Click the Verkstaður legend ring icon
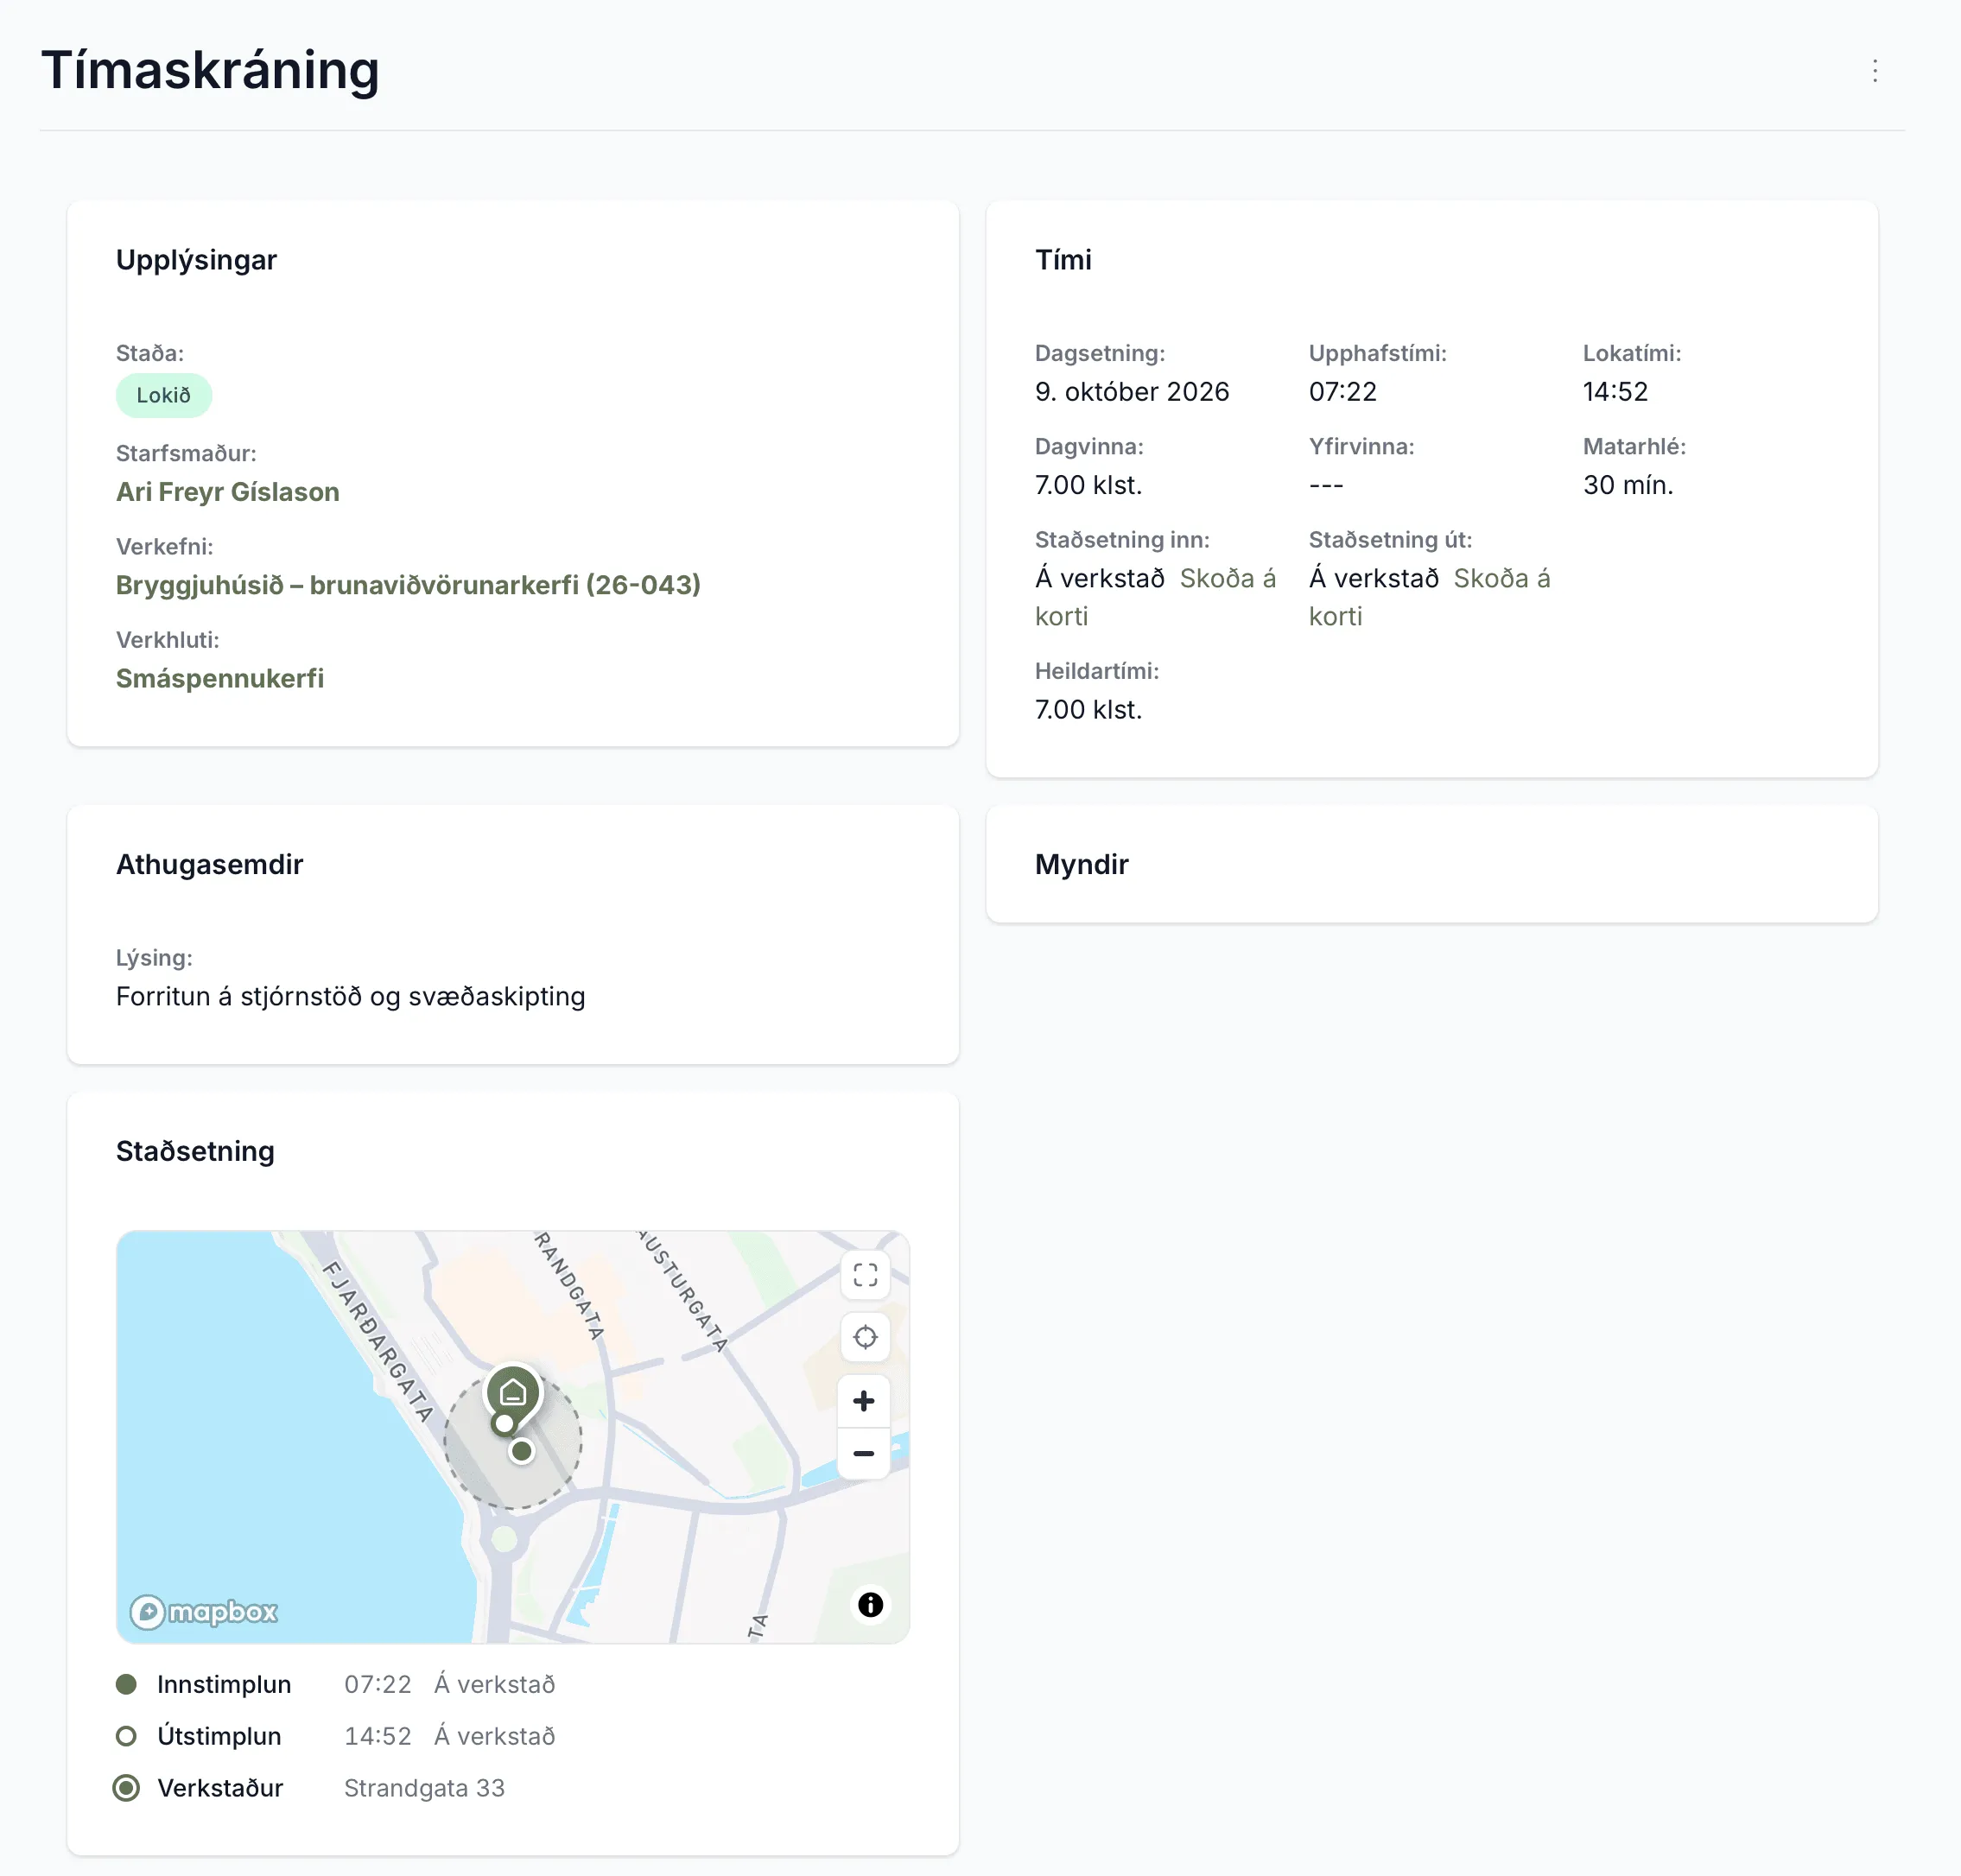 pyautogui.click(x=126, y=1788)
